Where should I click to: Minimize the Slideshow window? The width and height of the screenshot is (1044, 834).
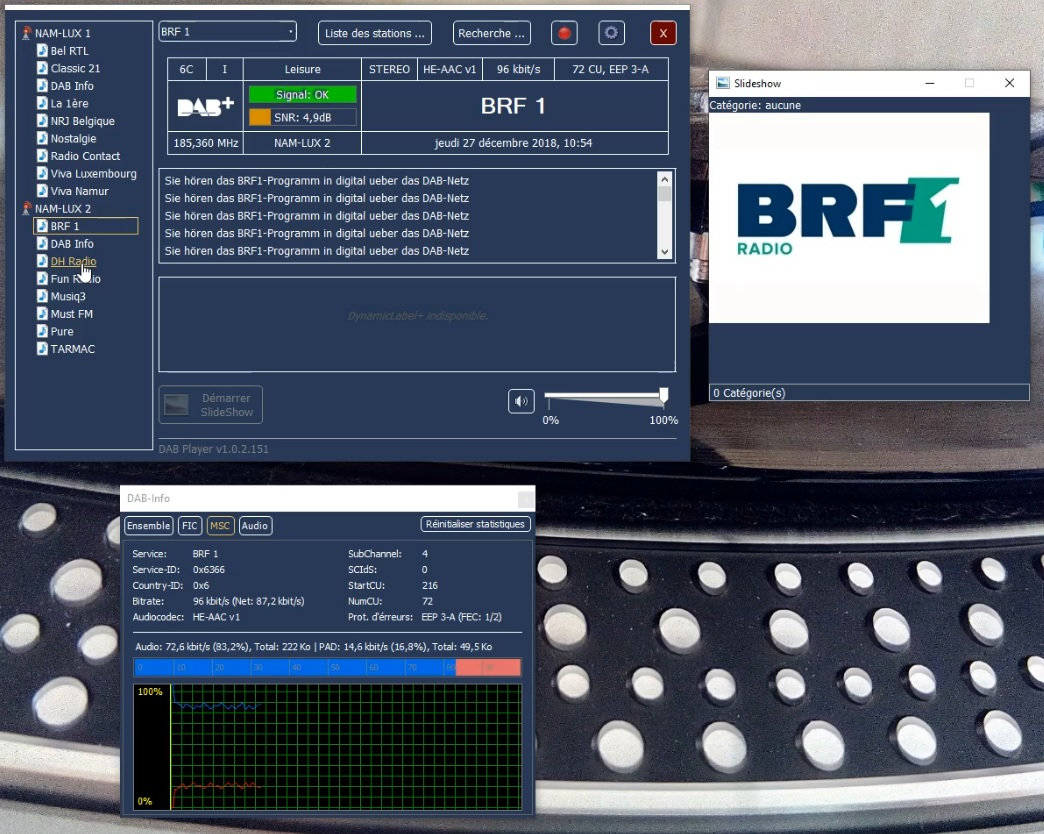(929, 83)
